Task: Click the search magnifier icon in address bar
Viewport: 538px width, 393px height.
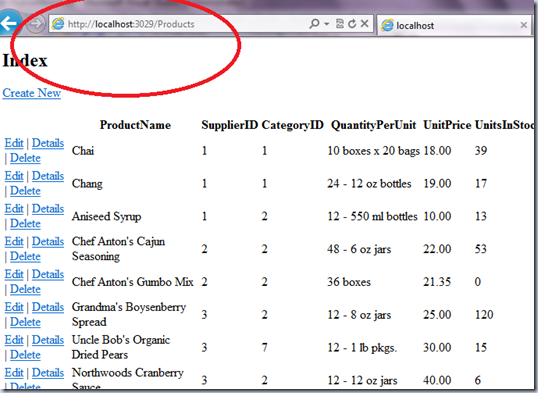Action: [x=314, y=24]
